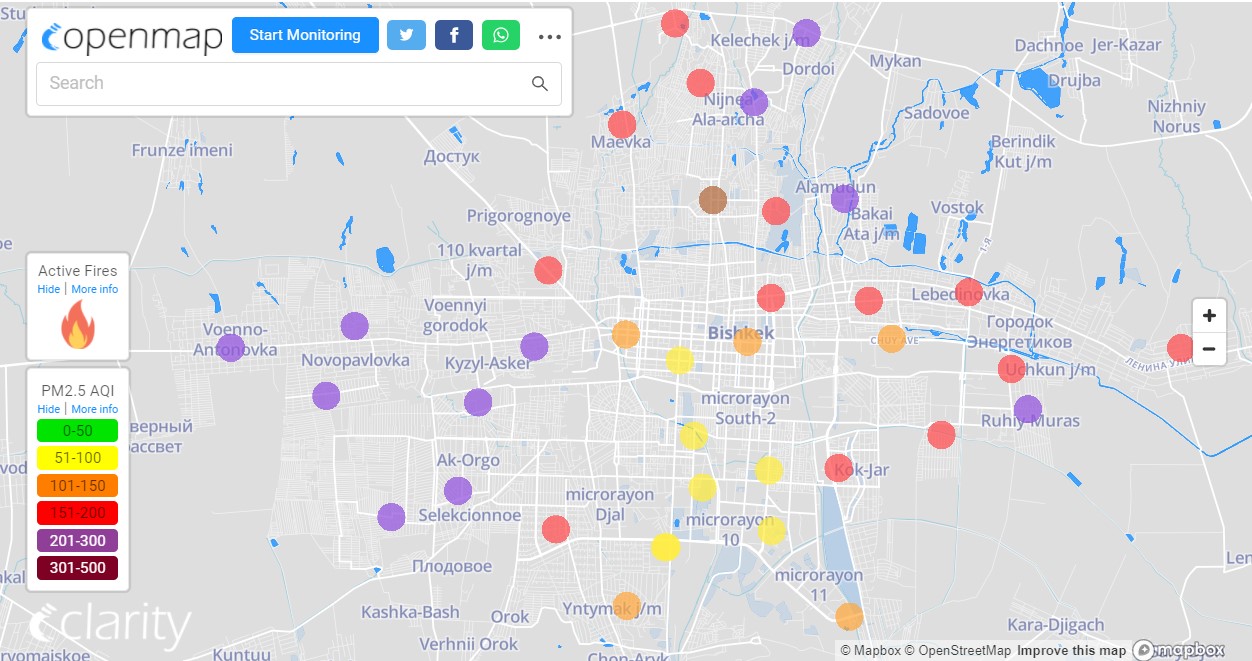Zoom in on the map

[1209, 316]
